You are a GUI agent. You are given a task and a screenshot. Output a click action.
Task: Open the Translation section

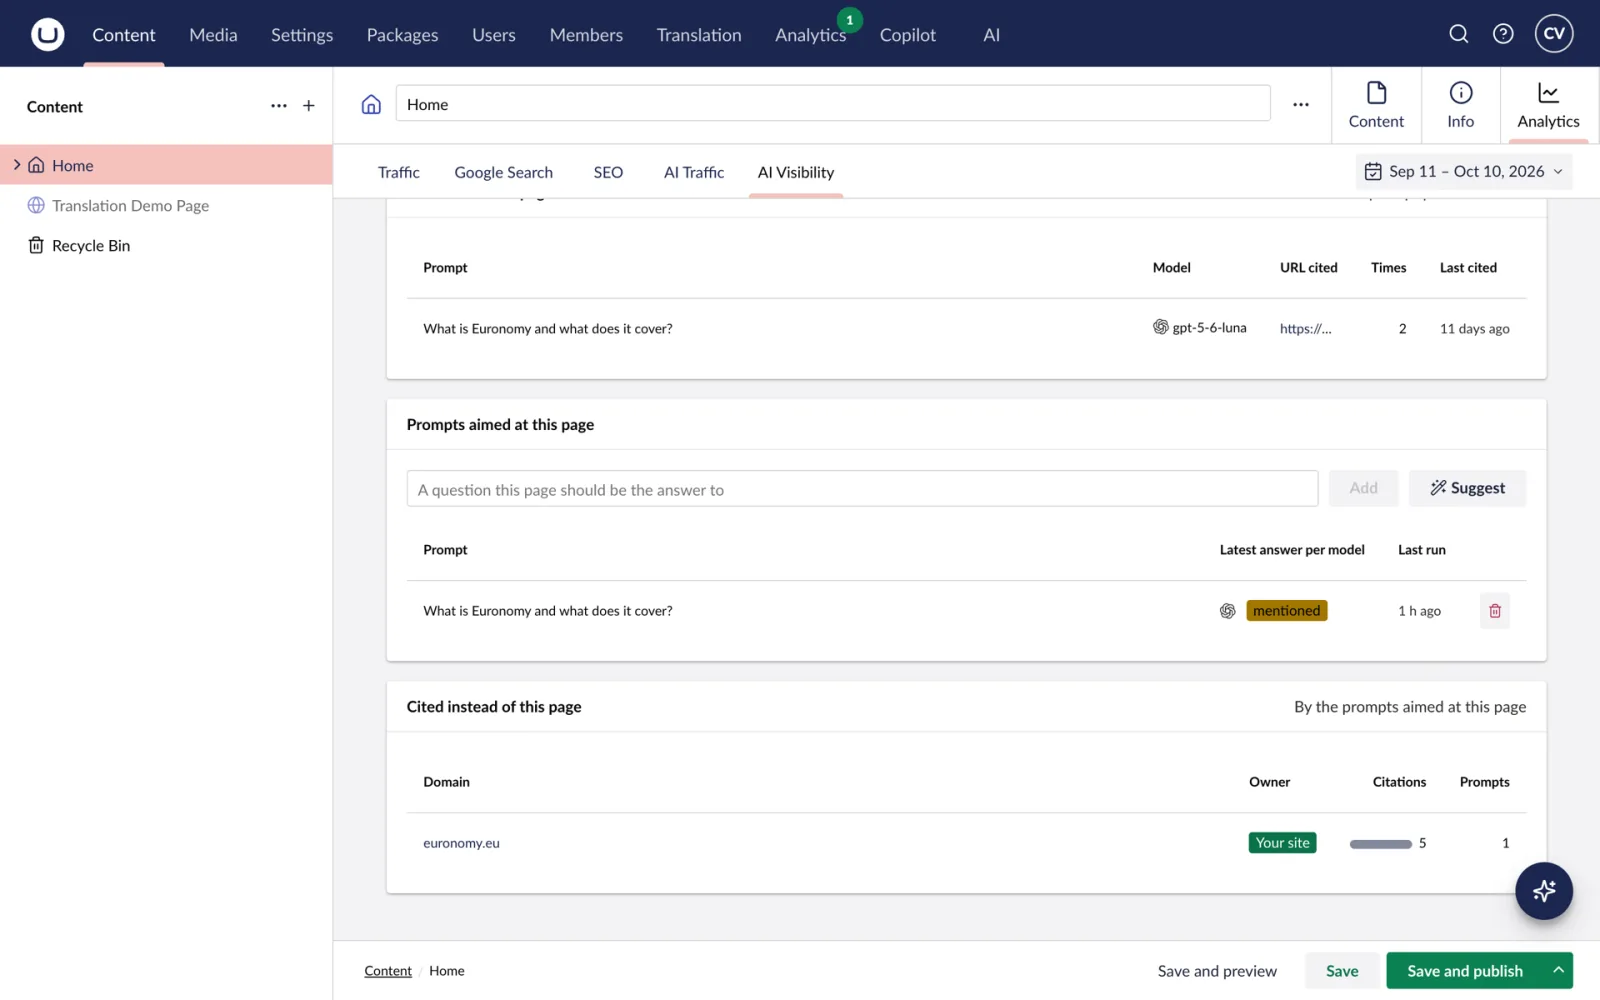(x=699, y=35)
